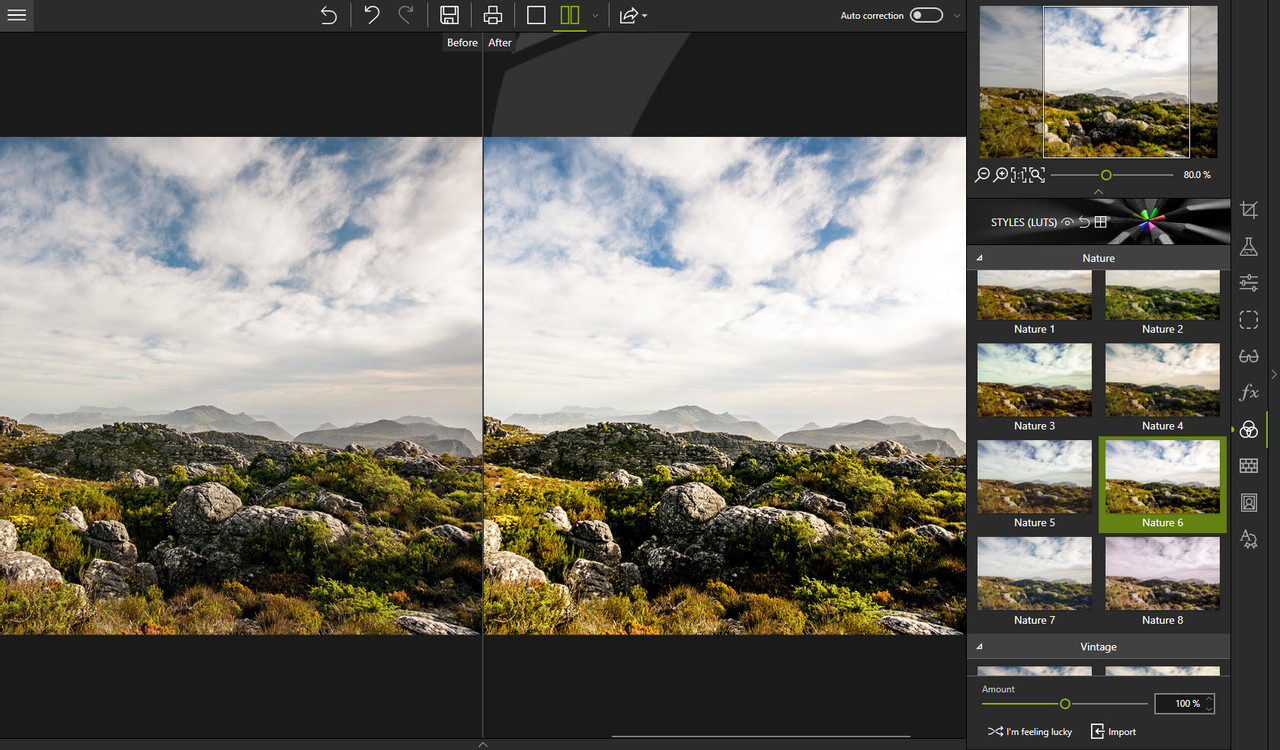
Task: Click the print icon in toolbar
Action: coord(492,15)
